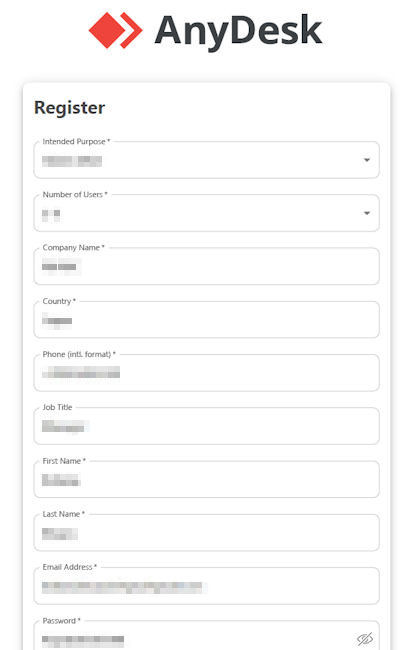Expand the Intended Purpose dropdown arrow
This screenshot has width=411, height=650.
click(x=367, y=160)
